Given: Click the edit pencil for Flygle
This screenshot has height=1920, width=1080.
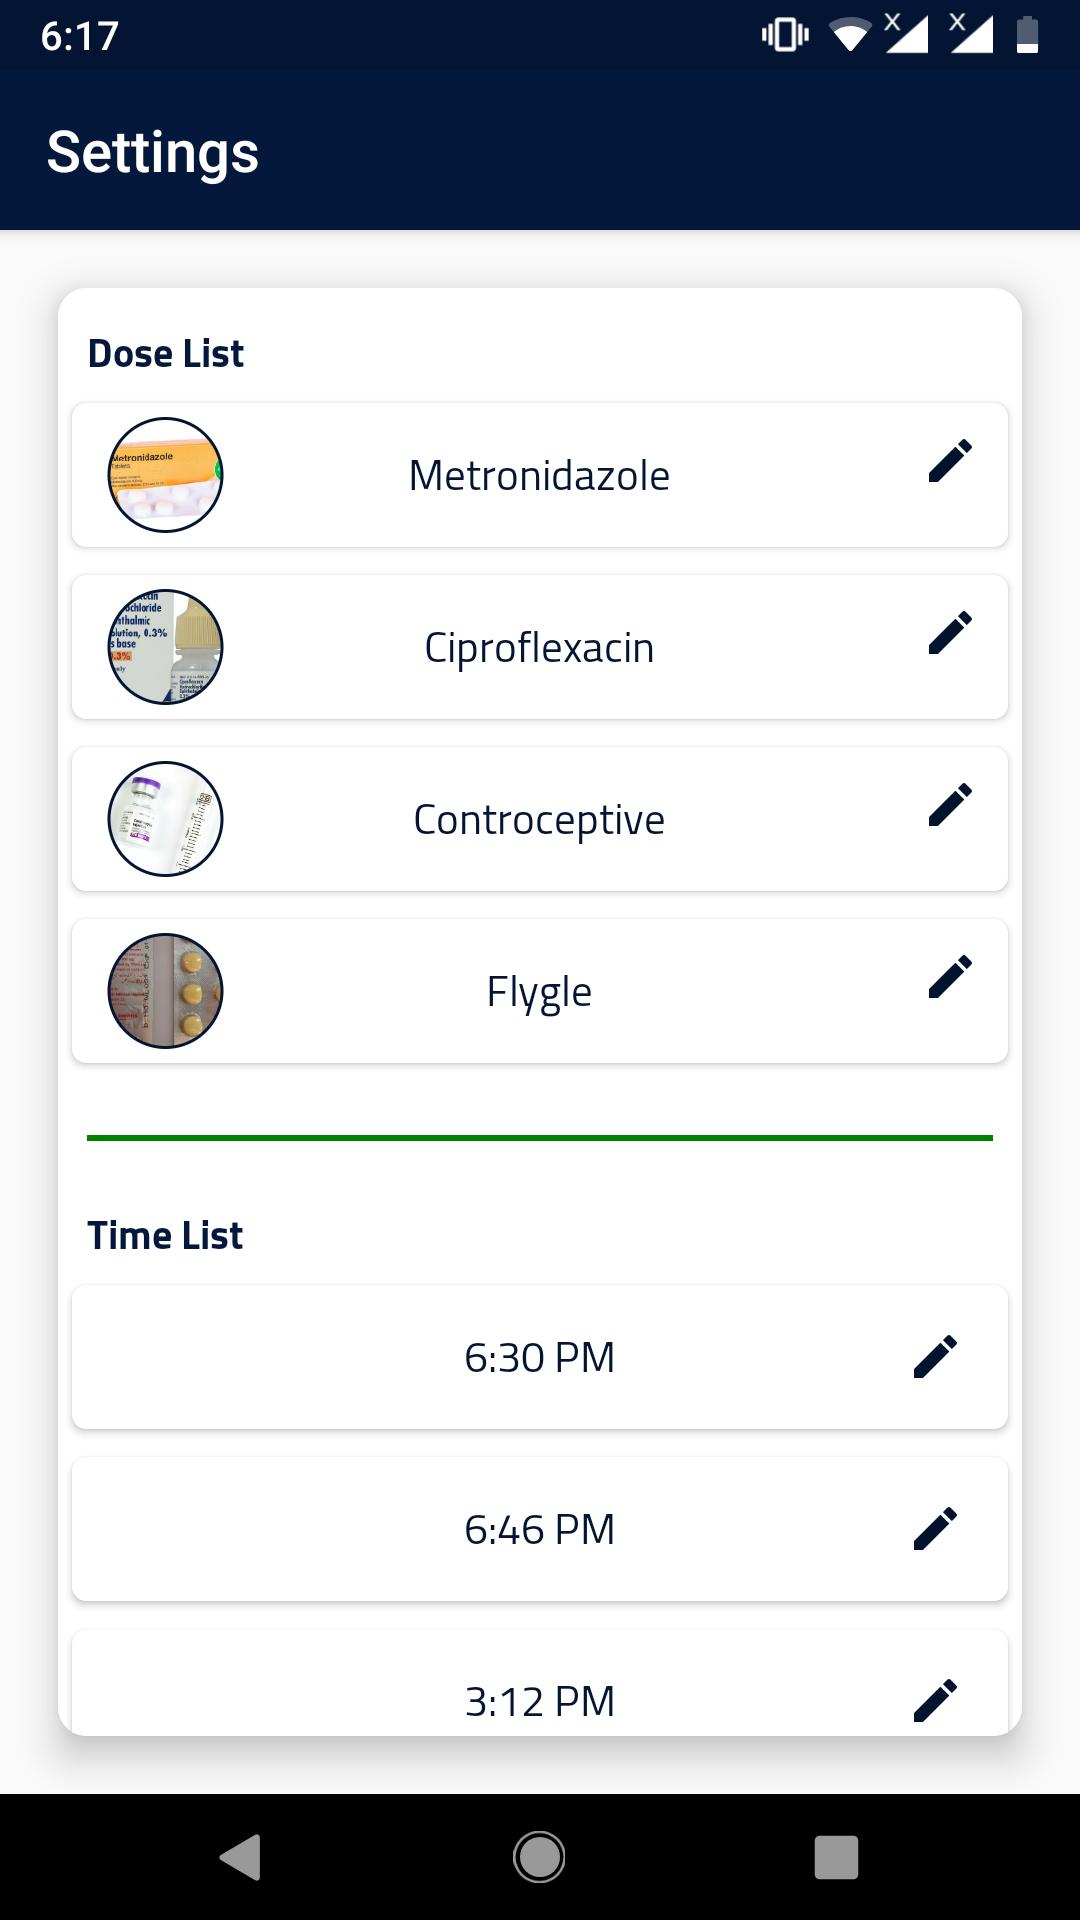Looking at the screenshot, I should tap(950, 977).
